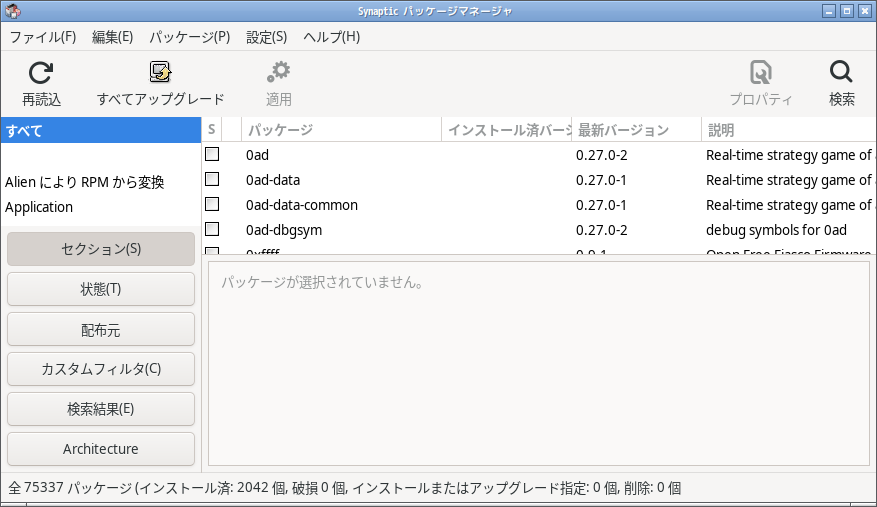Image resolution: width=877 pixels, height=507 pixels.
Task: Click version 0.27.0-1 in the 0ad-data row
Action: pos(601,180)
